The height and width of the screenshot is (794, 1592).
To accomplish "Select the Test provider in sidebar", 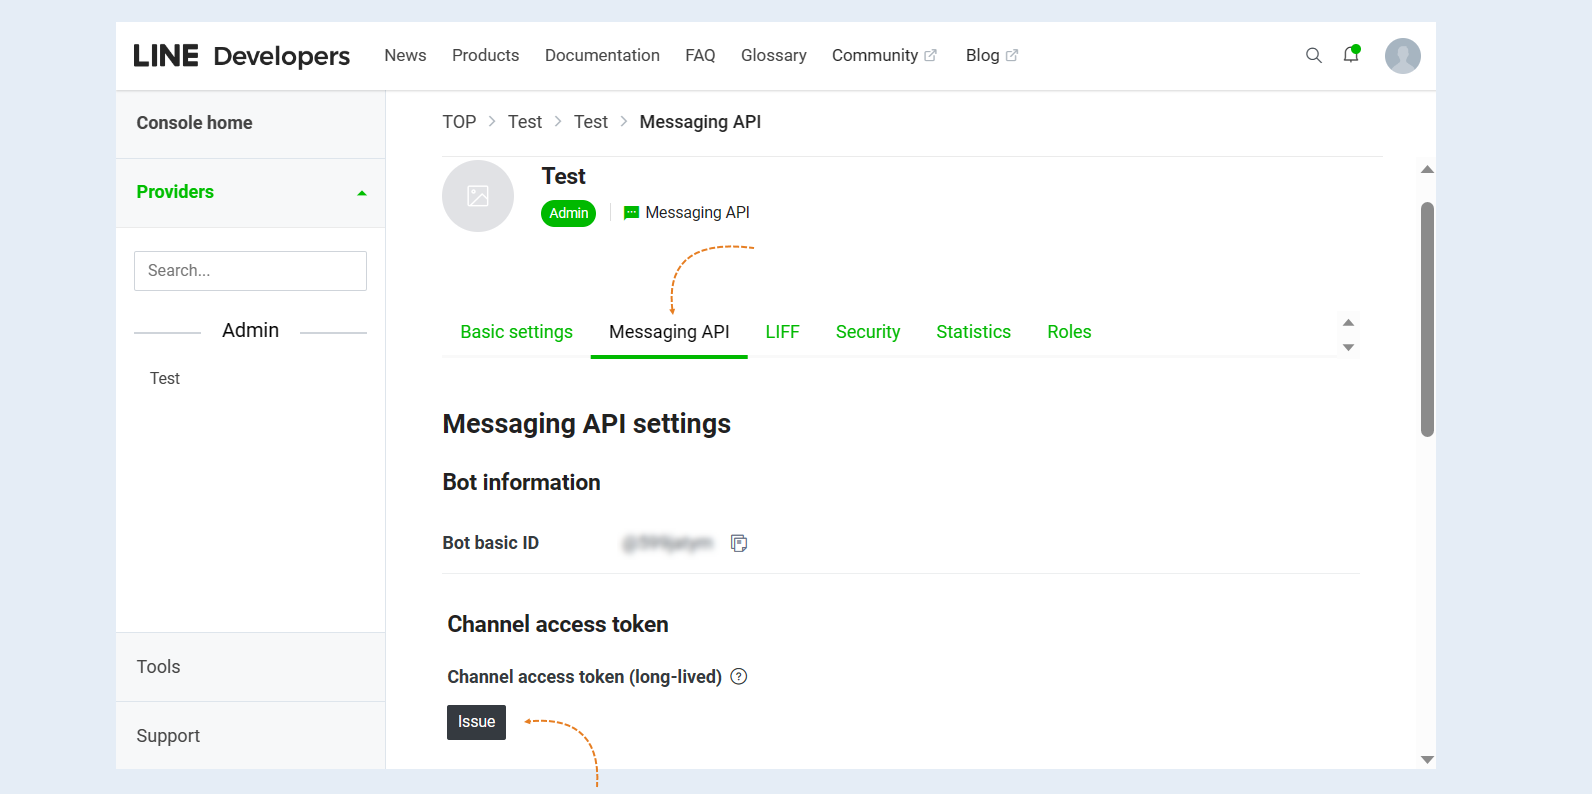I will tap(165, 379).
